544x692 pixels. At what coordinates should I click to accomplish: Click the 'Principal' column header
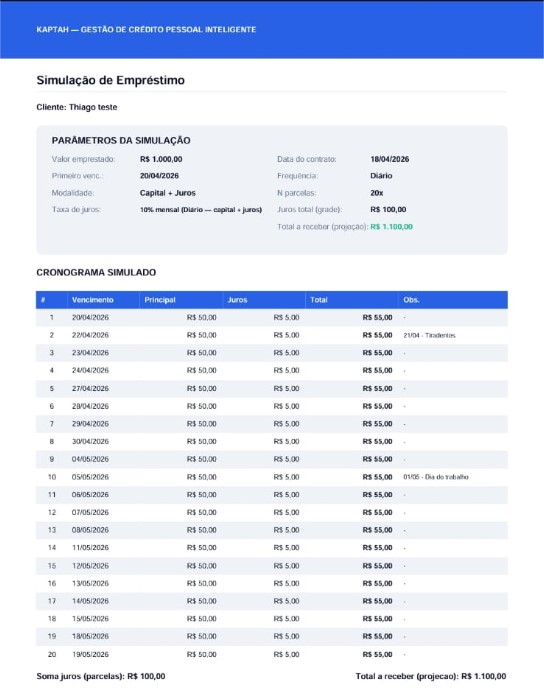[x=160, y=300]
